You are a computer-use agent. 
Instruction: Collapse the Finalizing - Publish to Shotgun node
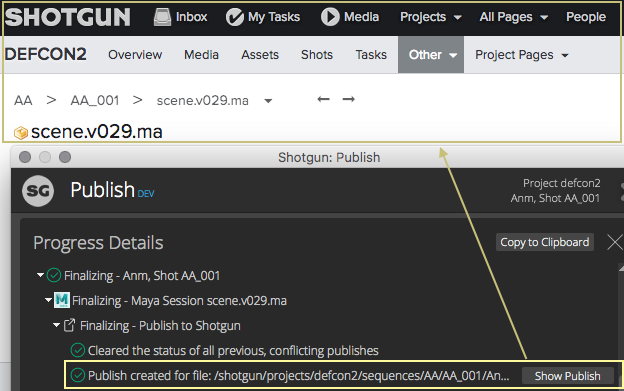click(x=57, y=325)
